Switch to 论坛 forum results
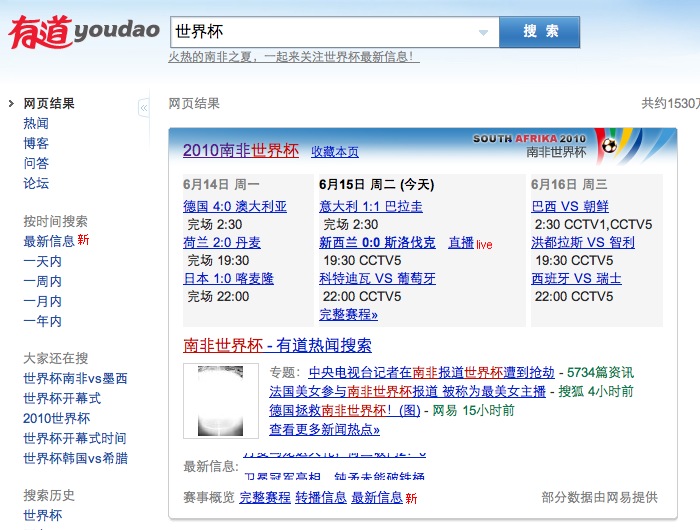The height and width of the screenshot is (530, 700). tap(36, 183)
